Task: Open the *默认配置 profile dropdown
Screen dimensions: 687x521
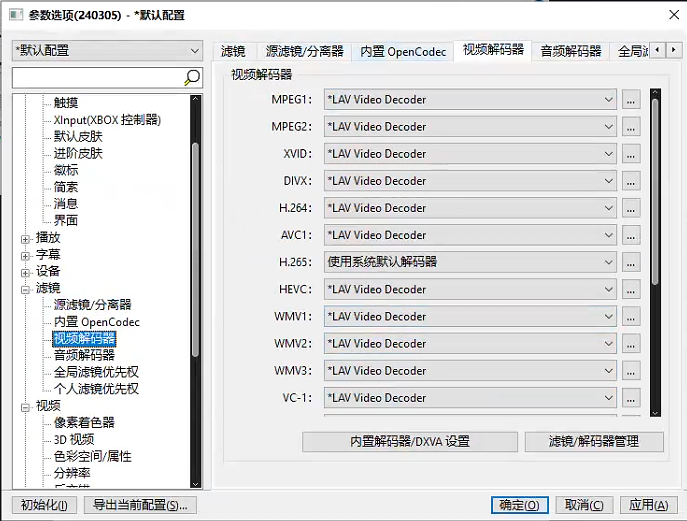Action: (107, 50)
